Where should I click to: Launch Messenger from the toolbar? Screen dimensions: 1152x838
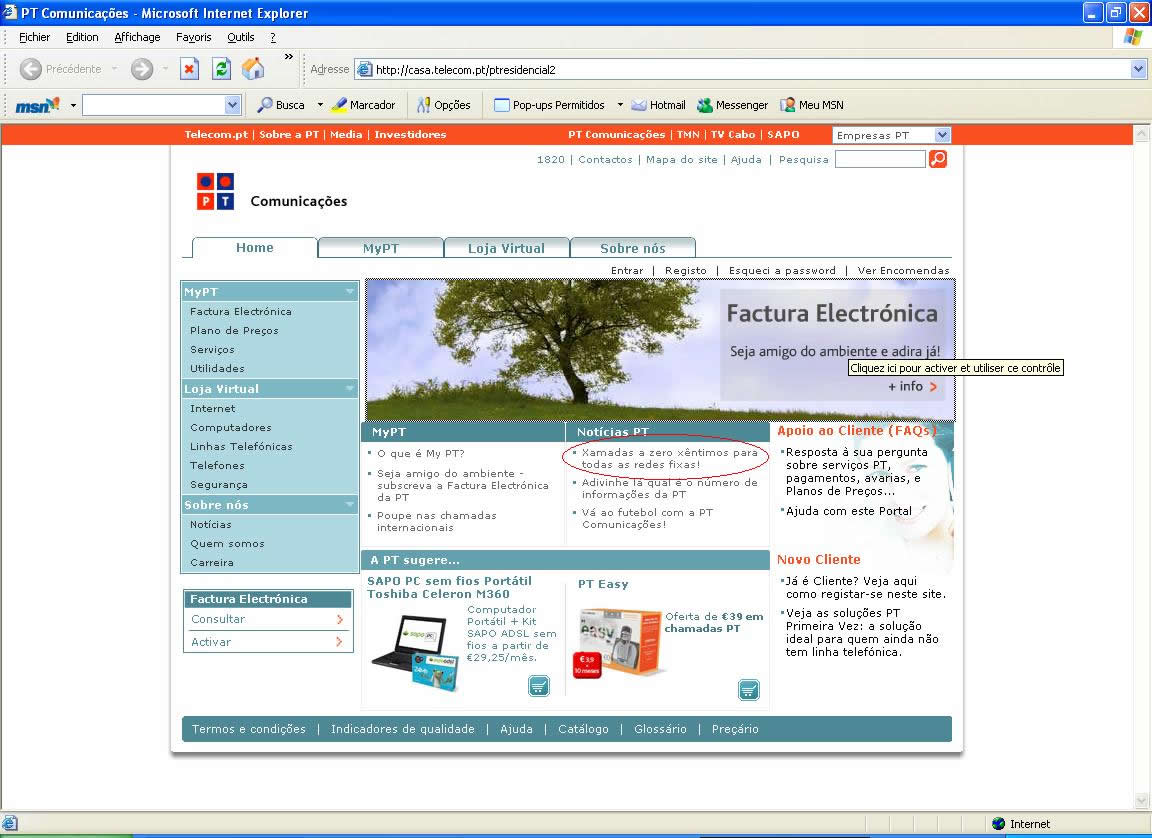pos(732,105)
